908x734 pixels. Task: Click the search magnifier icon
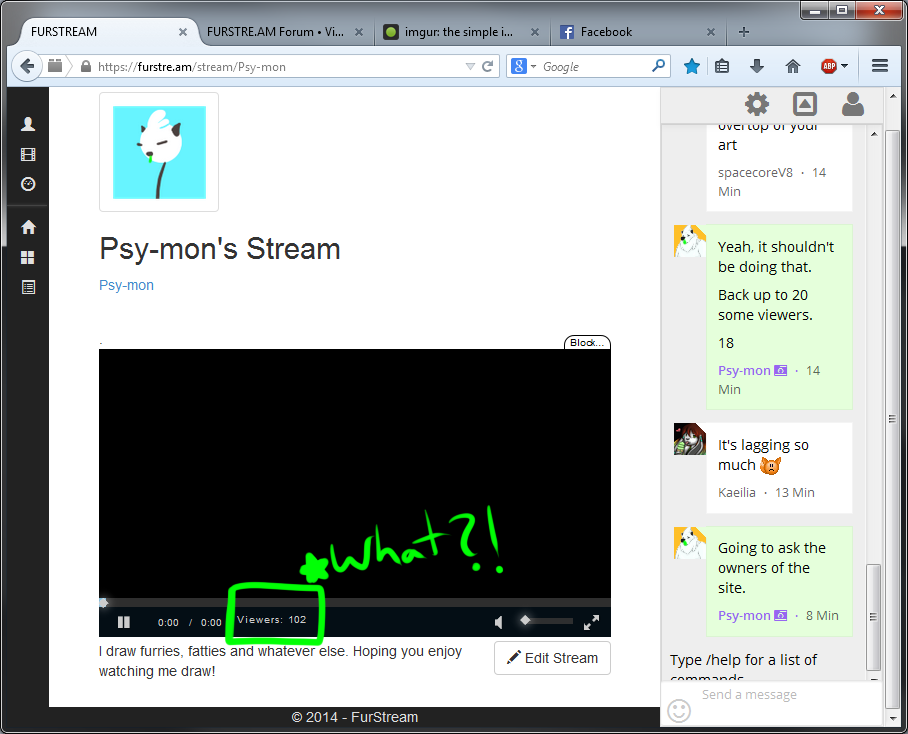point(658,66)
